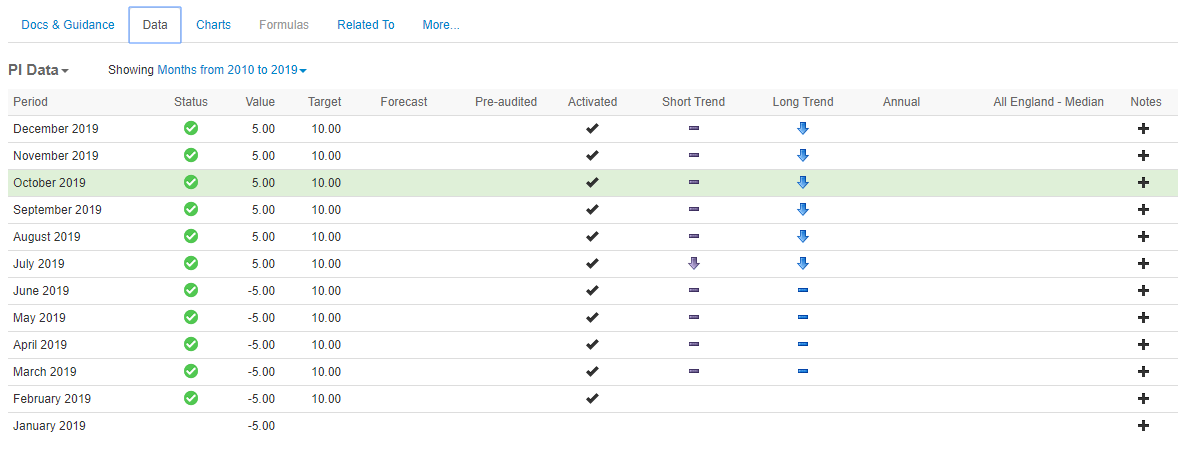1202x456 pixels.
Task: Expand the PI Data dropdown
Action: coord(39,70)
